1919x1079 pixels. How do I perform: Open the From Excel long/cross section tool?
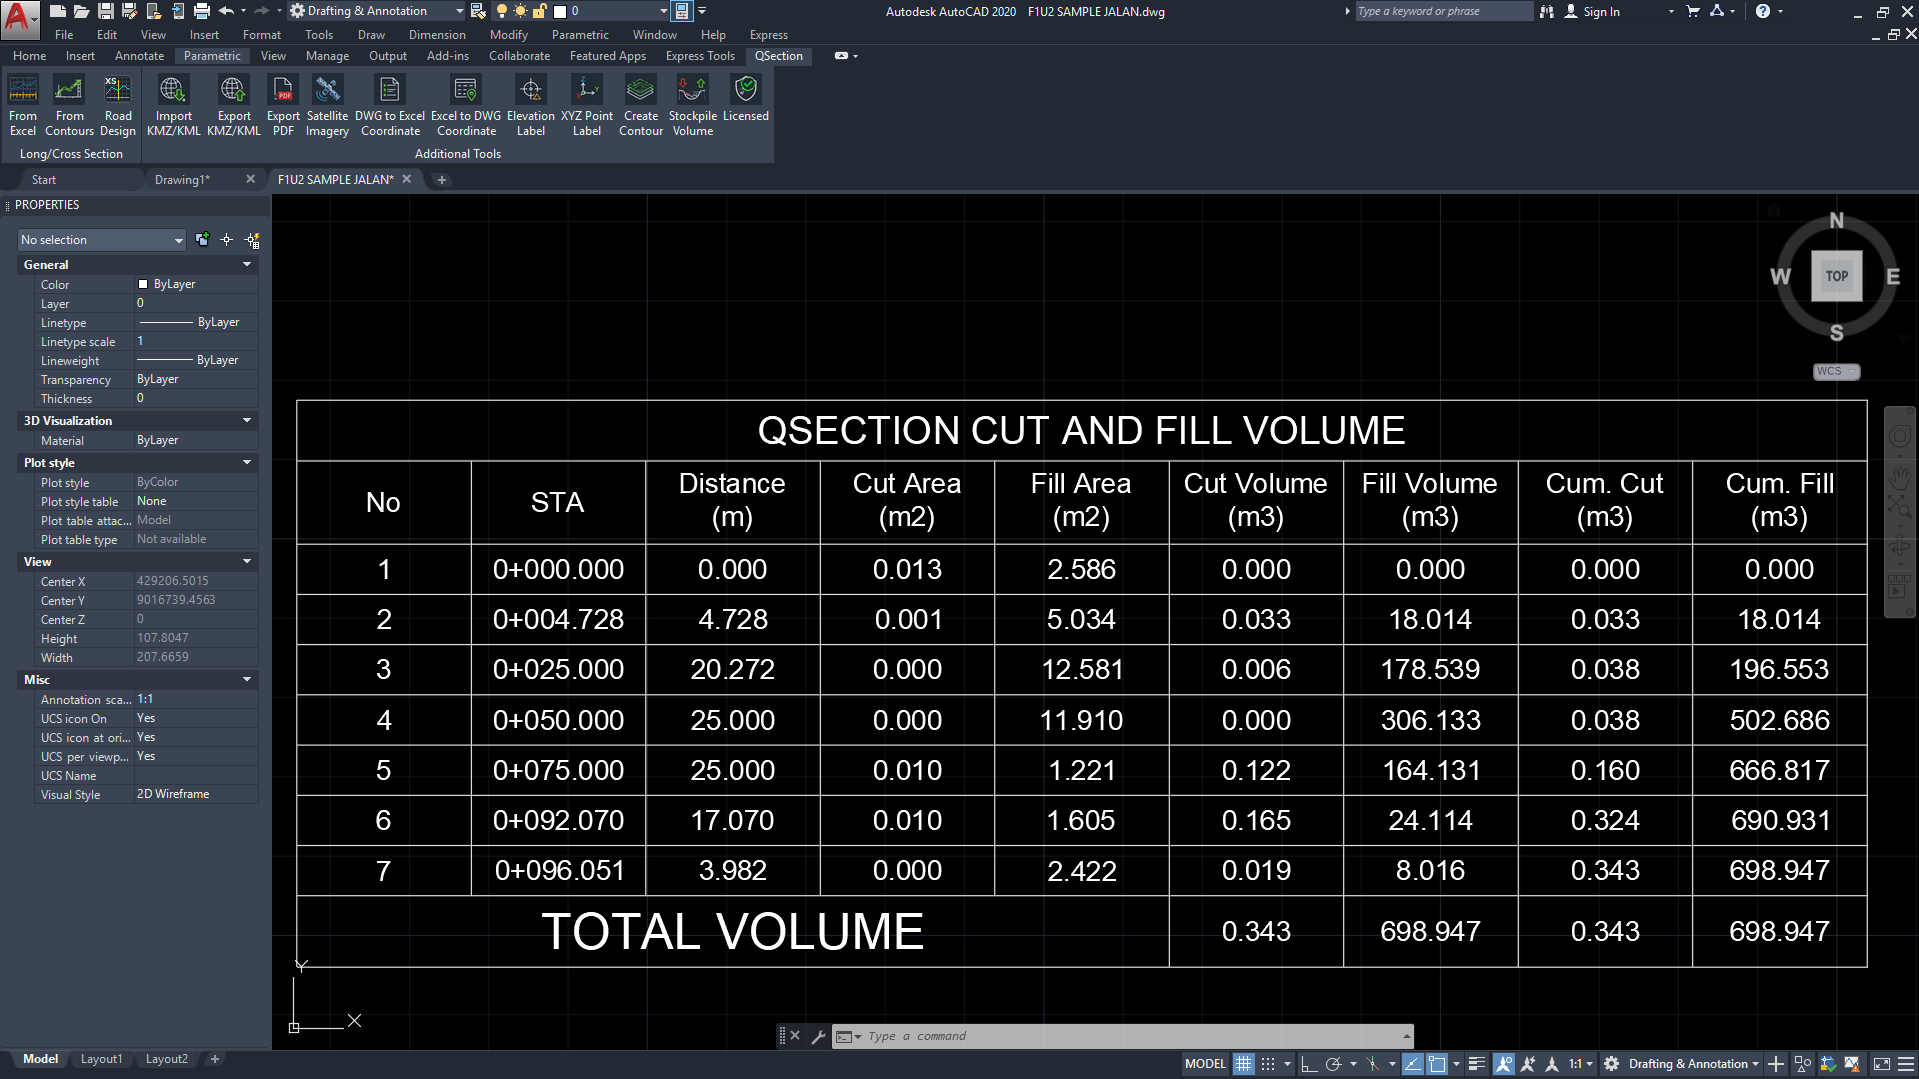click(22, 106)
